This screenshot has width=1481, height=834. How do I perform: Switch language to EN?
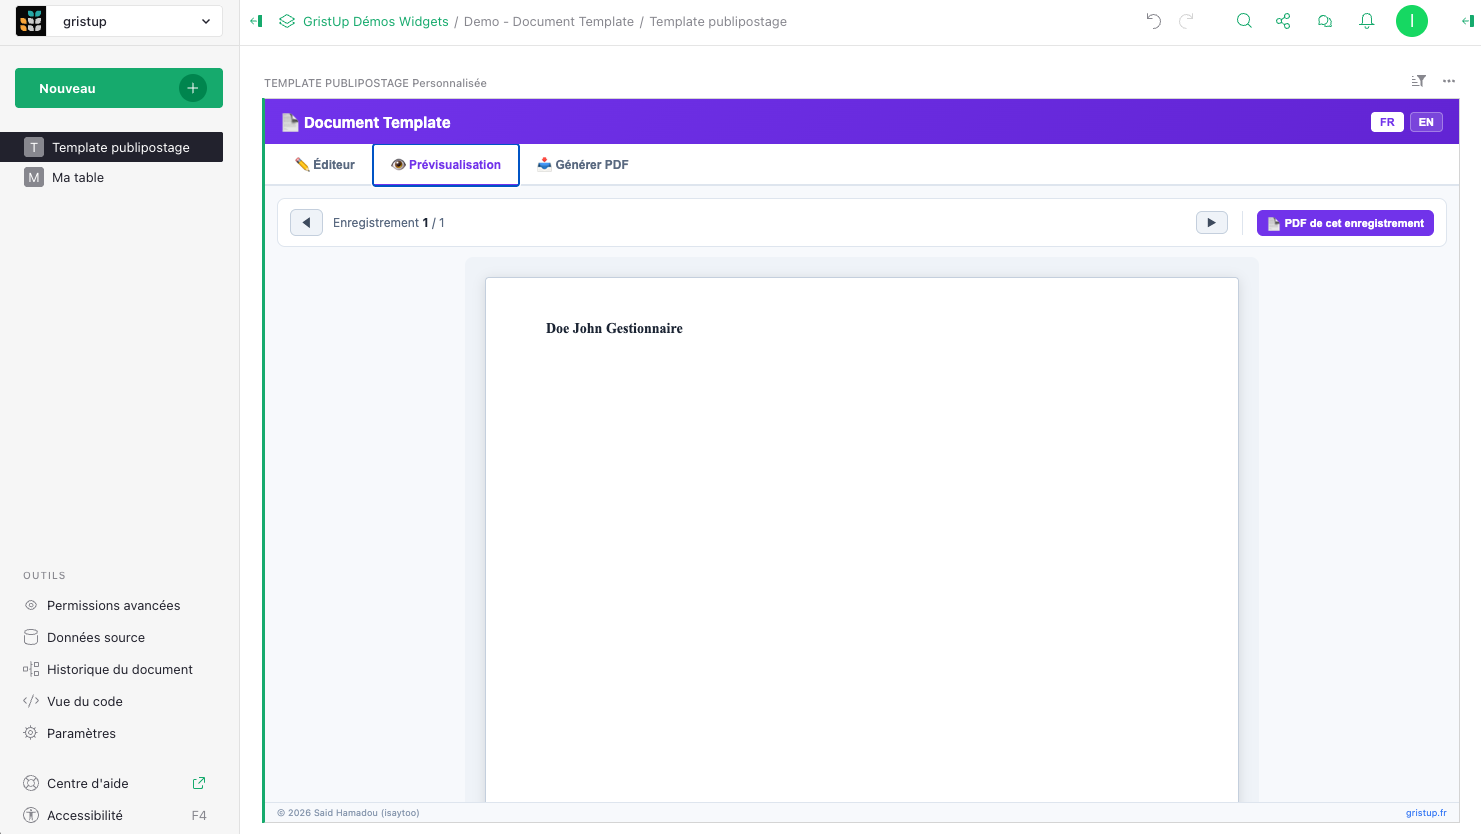(1426, 122)
